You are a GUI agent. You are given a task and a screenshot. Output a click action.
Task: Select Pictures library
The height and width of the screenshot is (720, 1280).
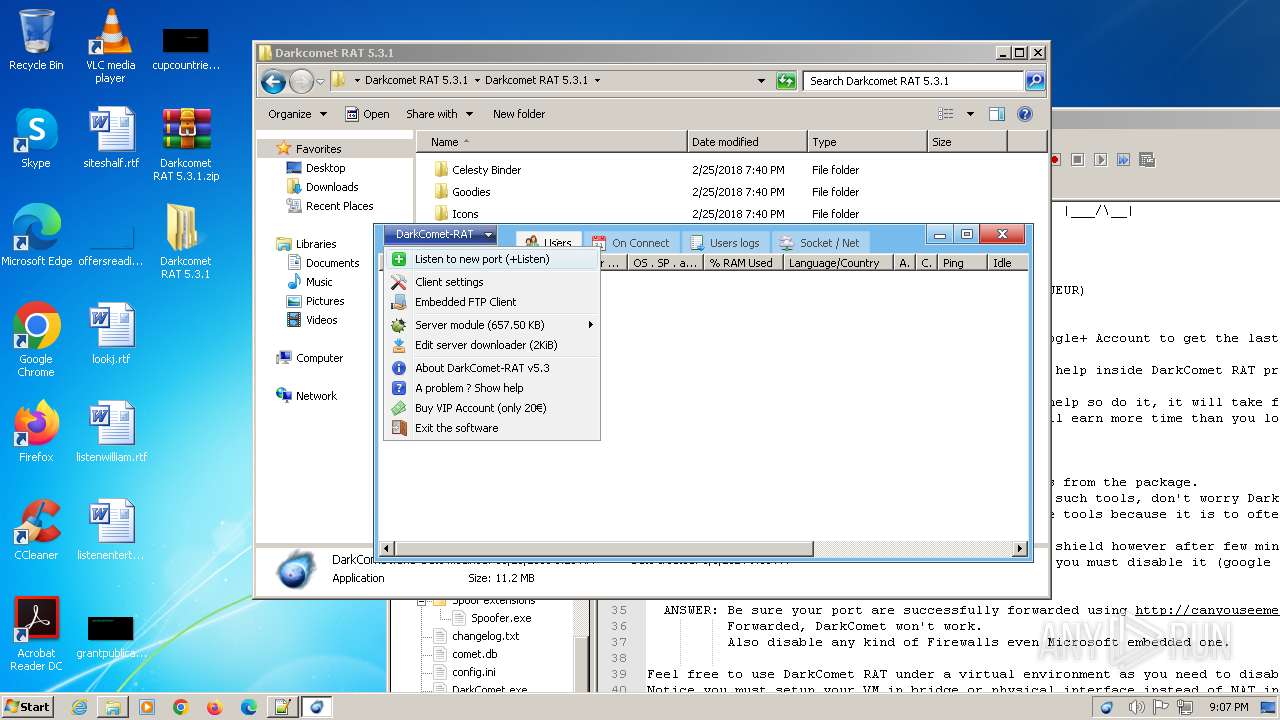click(x=325, y=301)
